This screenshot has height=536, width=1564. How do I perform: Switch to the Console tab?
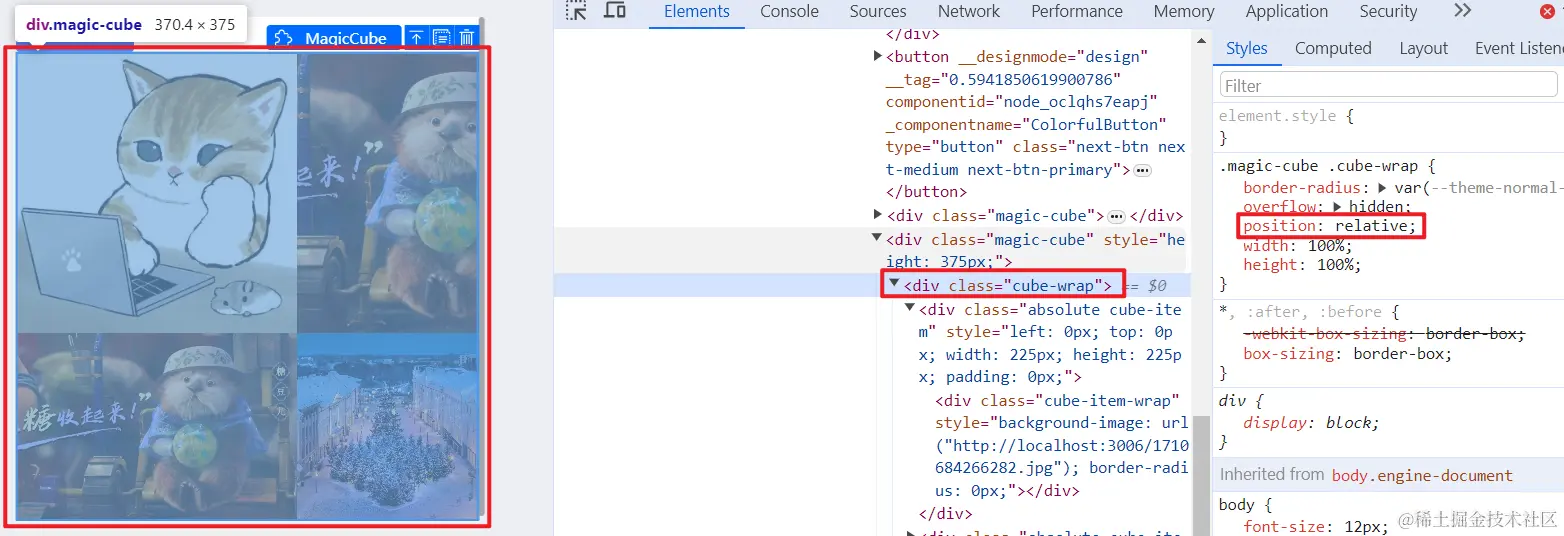pyautogui.click(x=789, y=12)
